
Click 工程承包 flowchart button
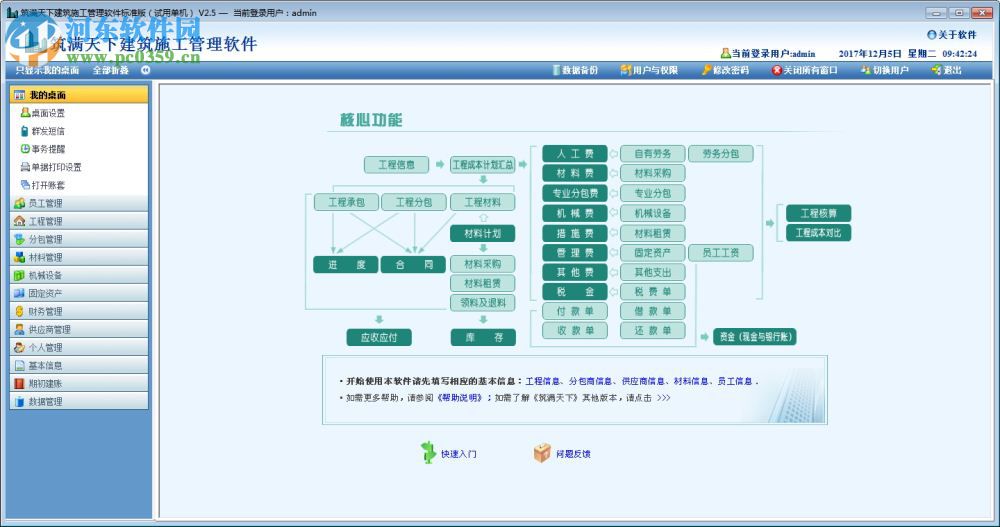click(x=346, y=202)
